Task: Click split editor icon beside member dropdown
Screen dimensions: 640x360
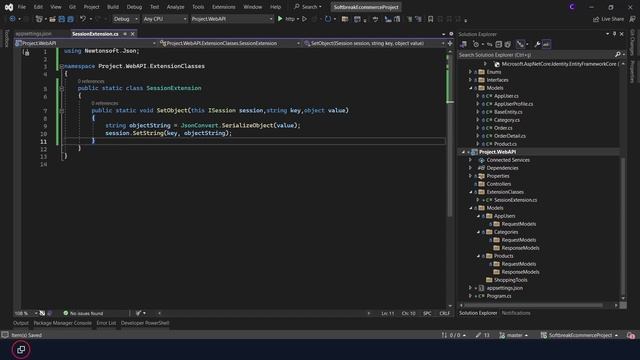Action: tap(450, 43)
